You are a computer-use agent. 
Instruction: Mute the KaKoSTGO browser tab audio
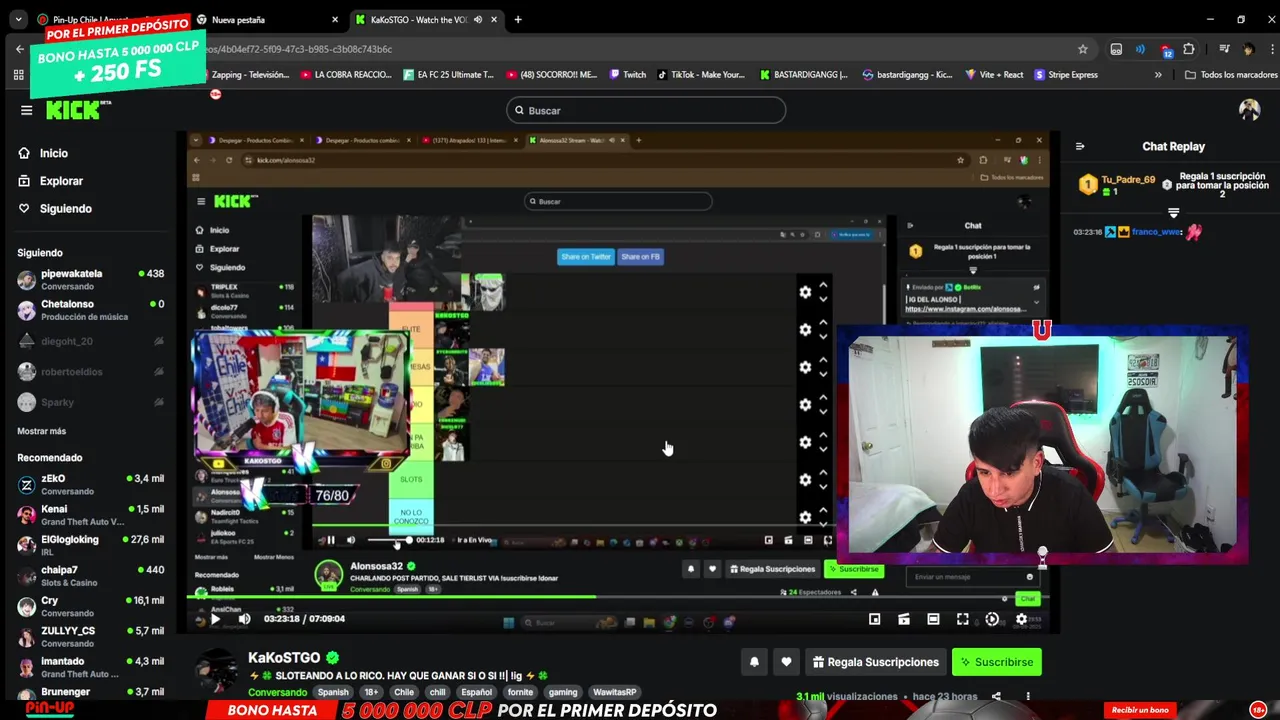coord(478,19)
